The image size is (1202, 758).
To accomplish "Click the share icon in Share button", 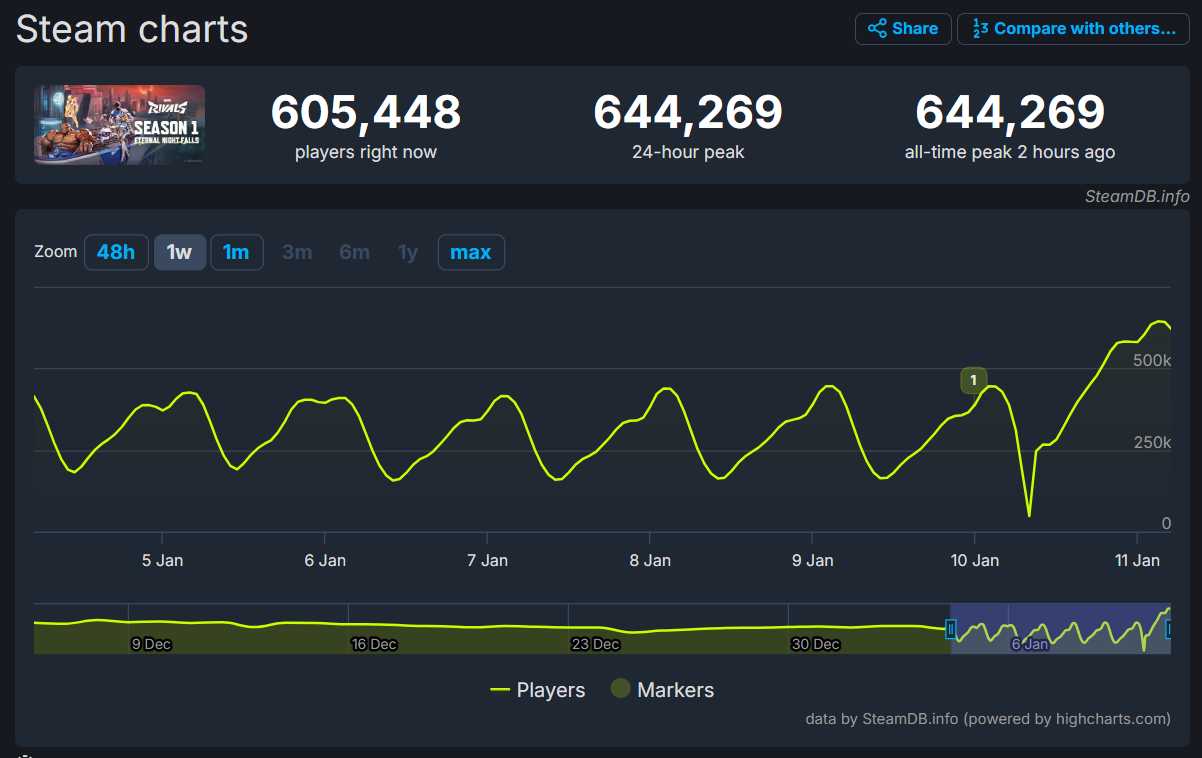I will pyautogui.click(x=877, y=29).
